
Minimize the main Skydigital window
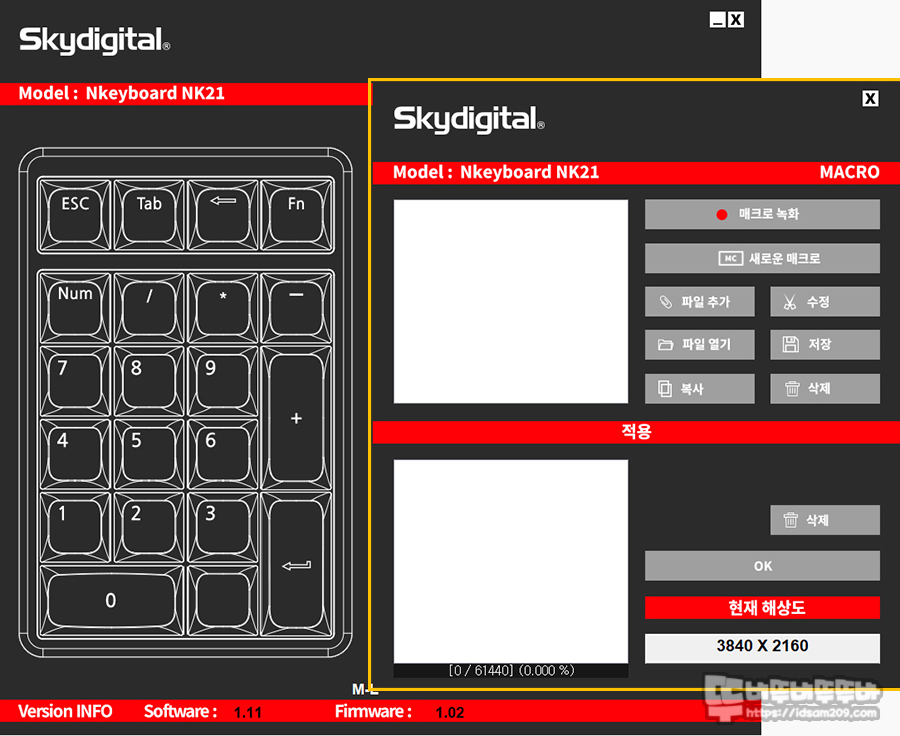[717, 20]
